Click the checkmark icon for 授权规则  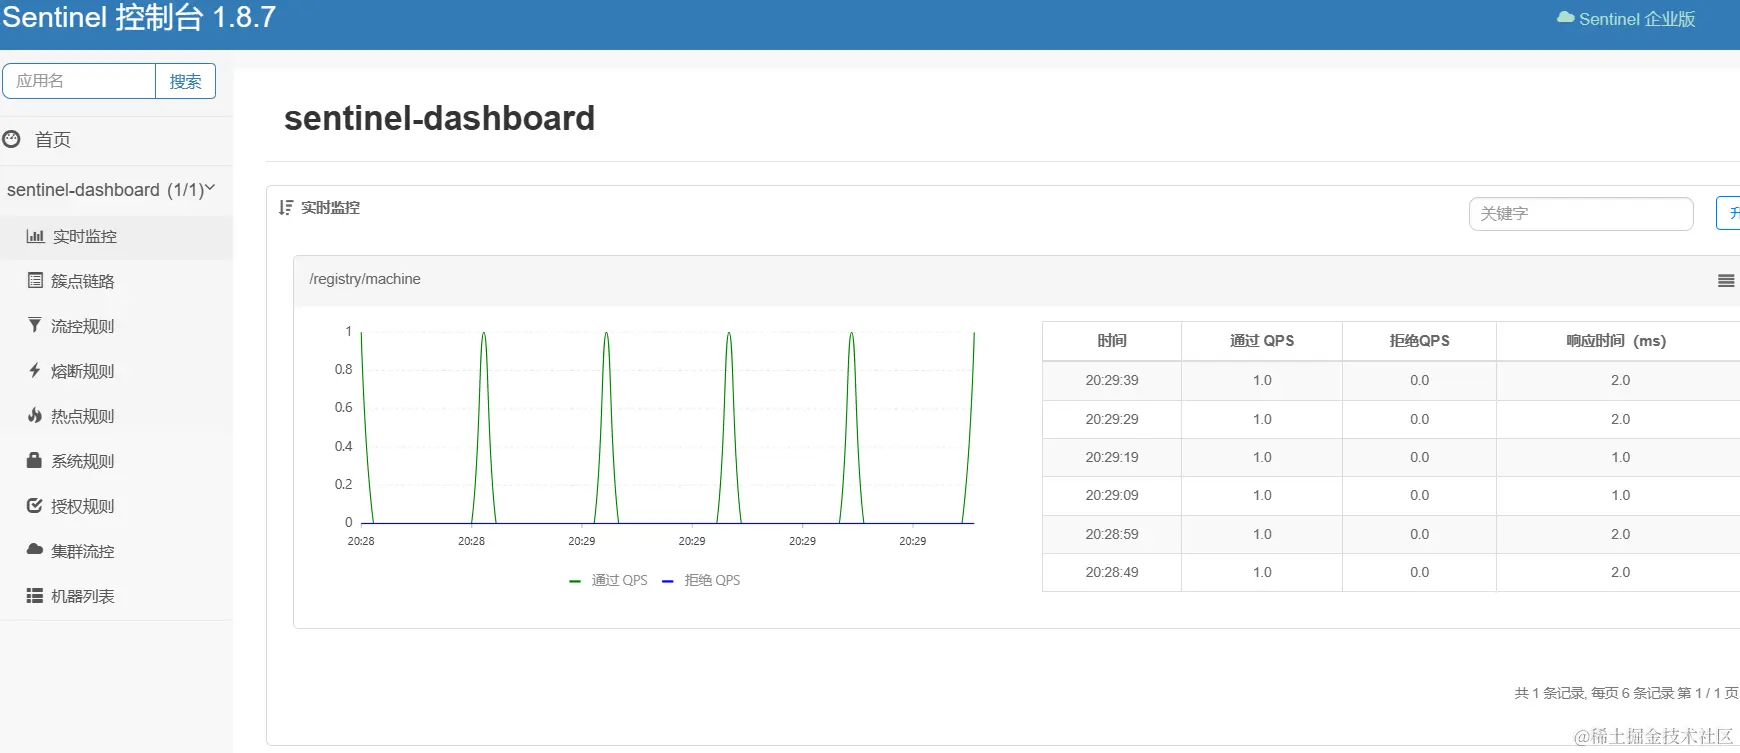[x=35, y=506]
